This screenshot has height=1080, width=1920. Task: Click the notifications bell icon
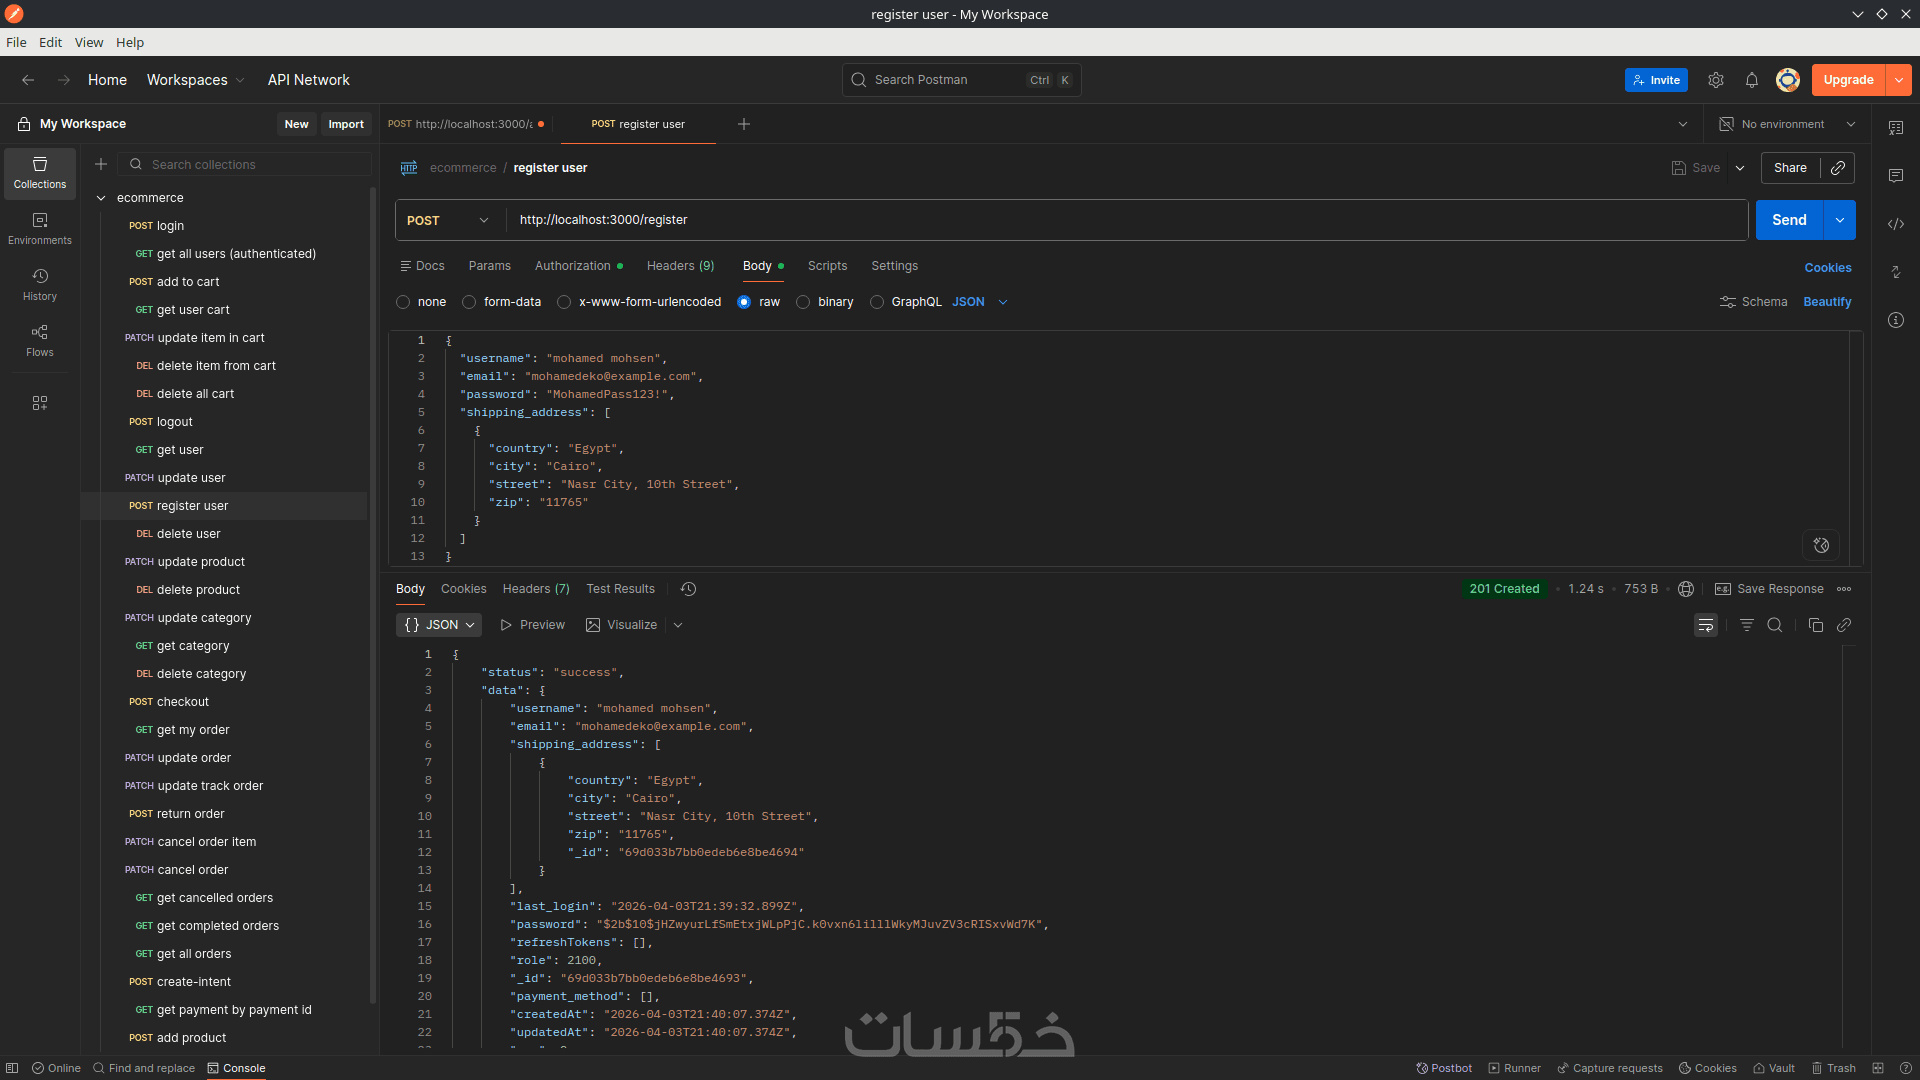point(1751,80)
